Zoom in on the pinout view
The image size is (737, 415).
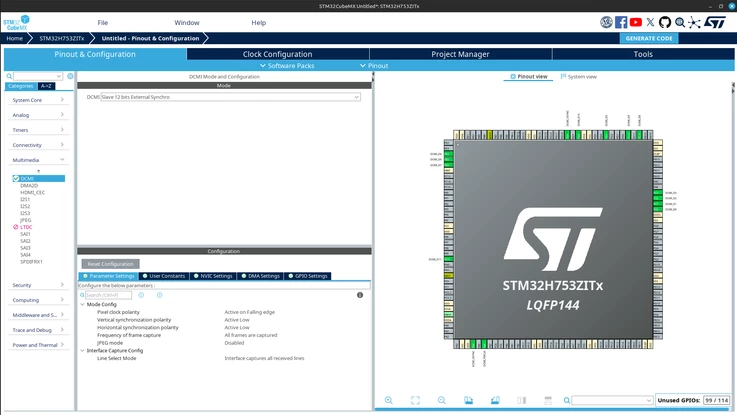click(389, 400)
